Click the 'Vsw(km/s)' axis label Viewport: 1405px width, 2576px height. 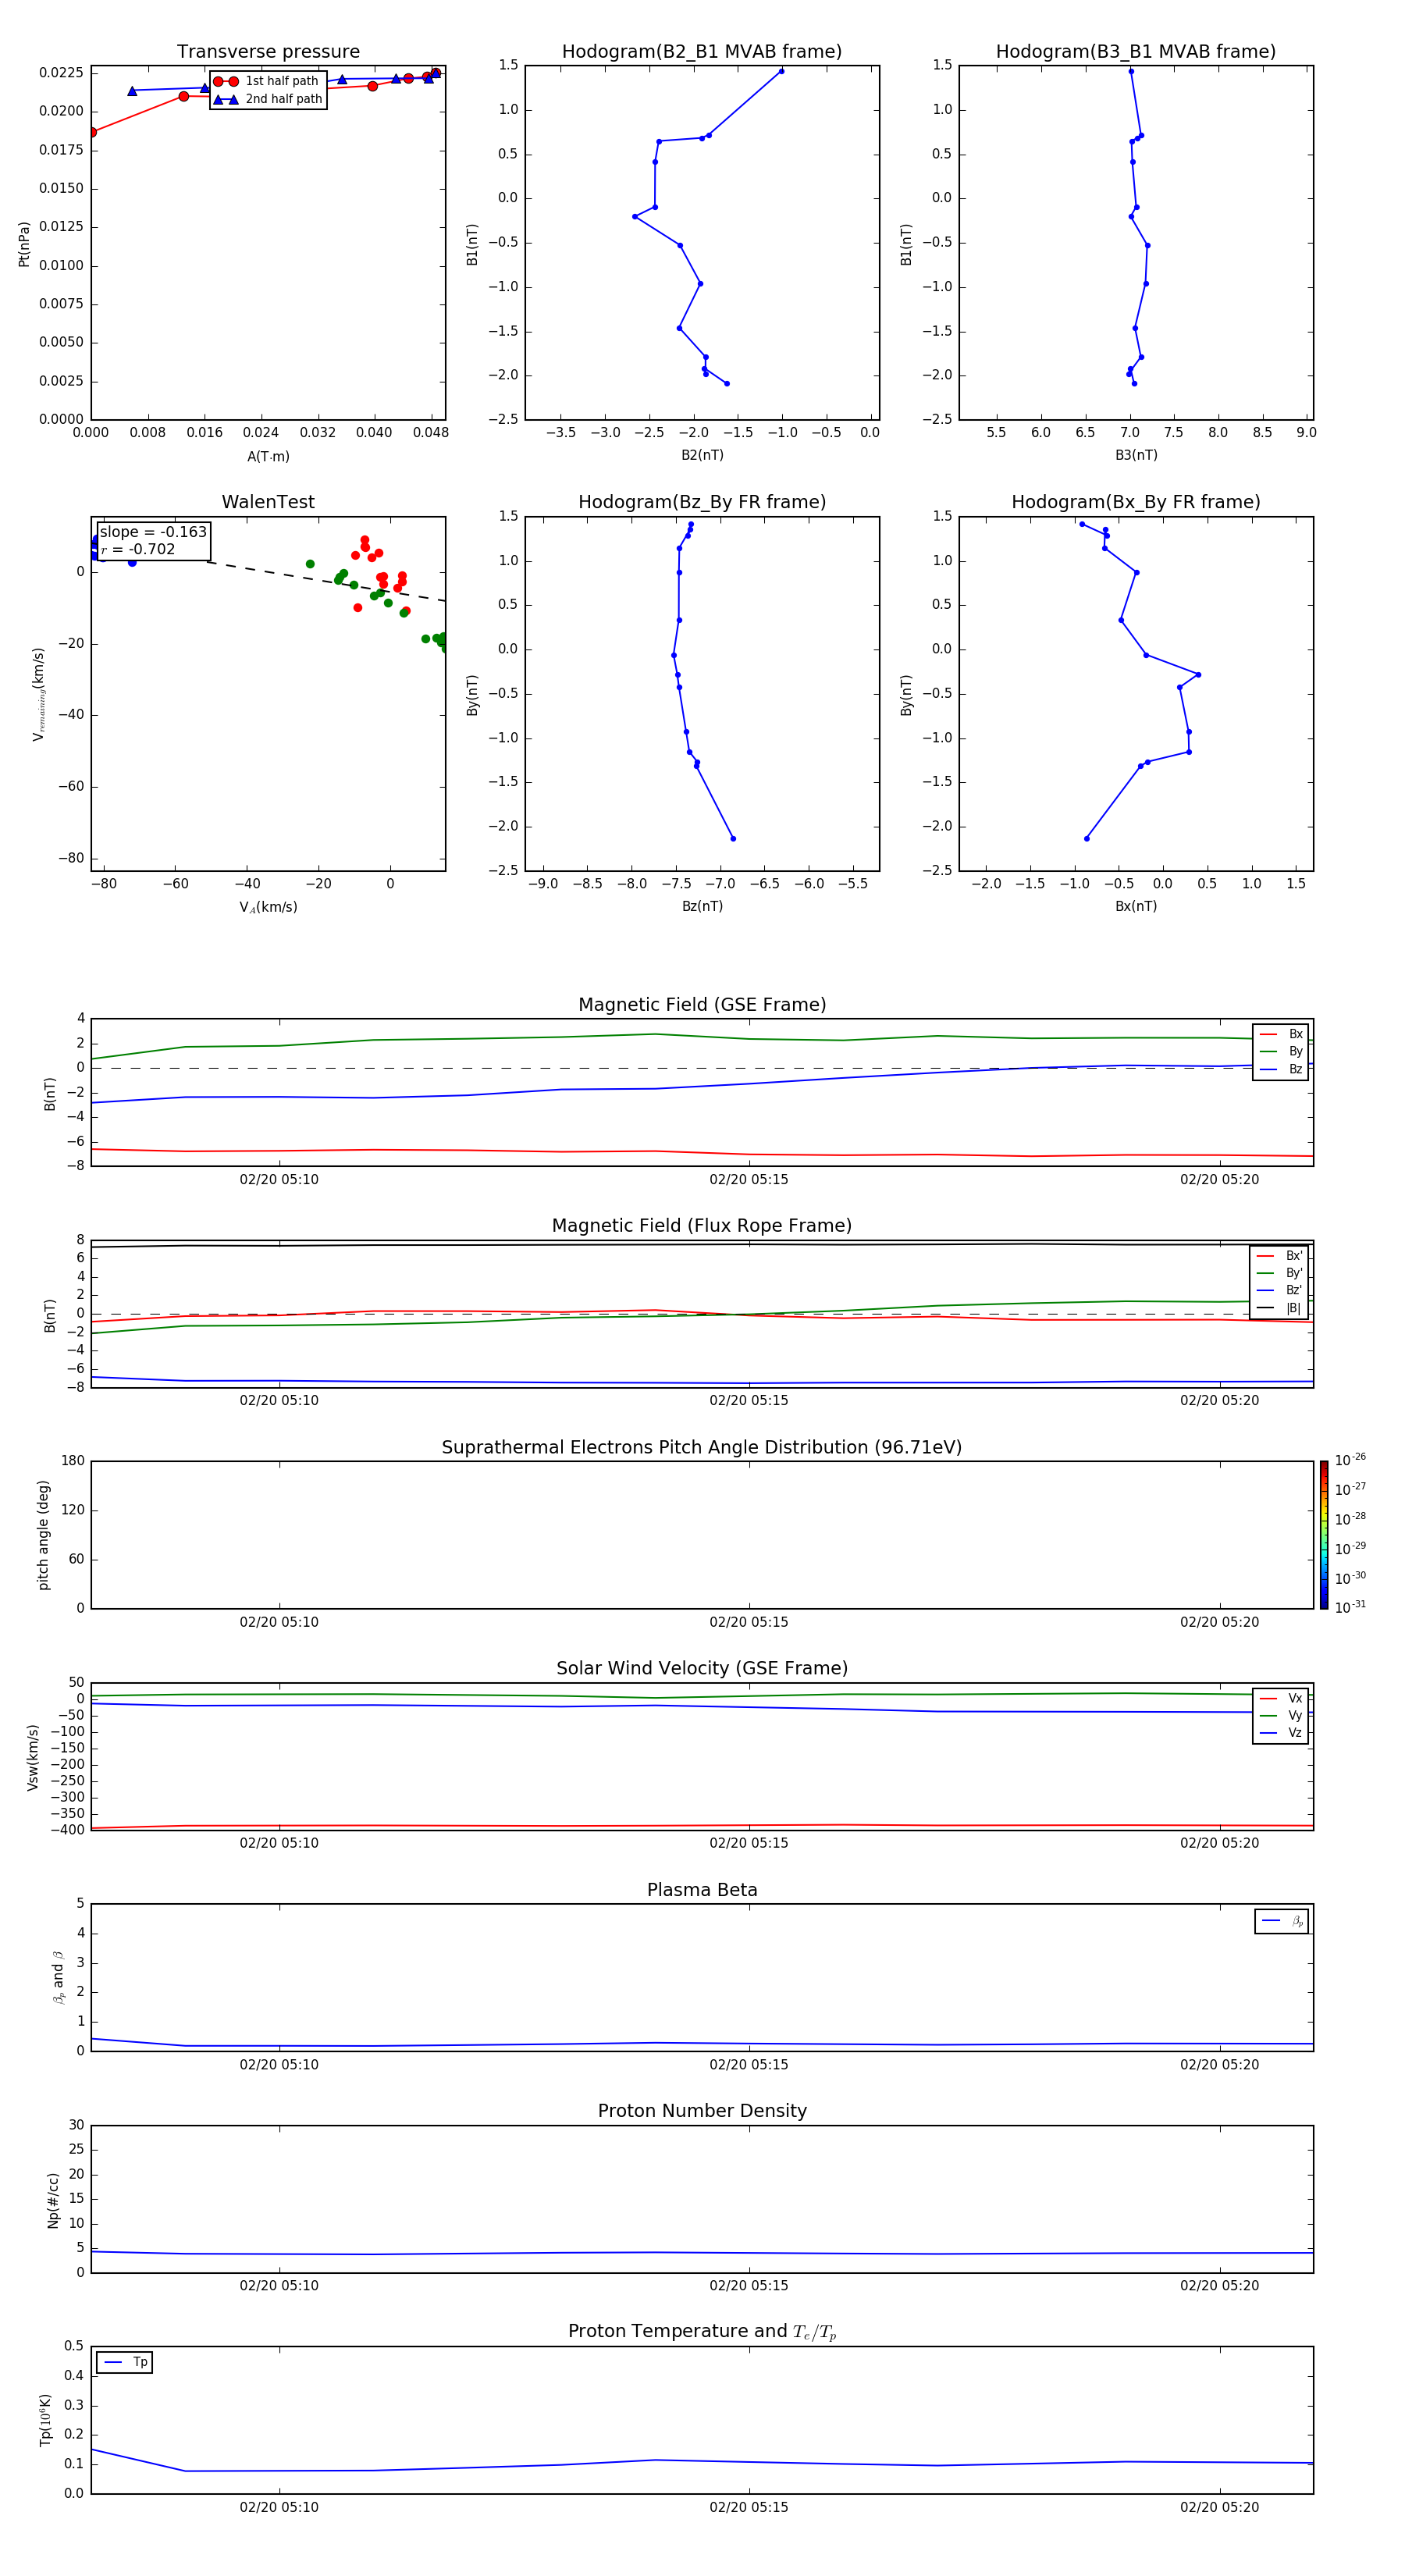[x=33, y=1757]
